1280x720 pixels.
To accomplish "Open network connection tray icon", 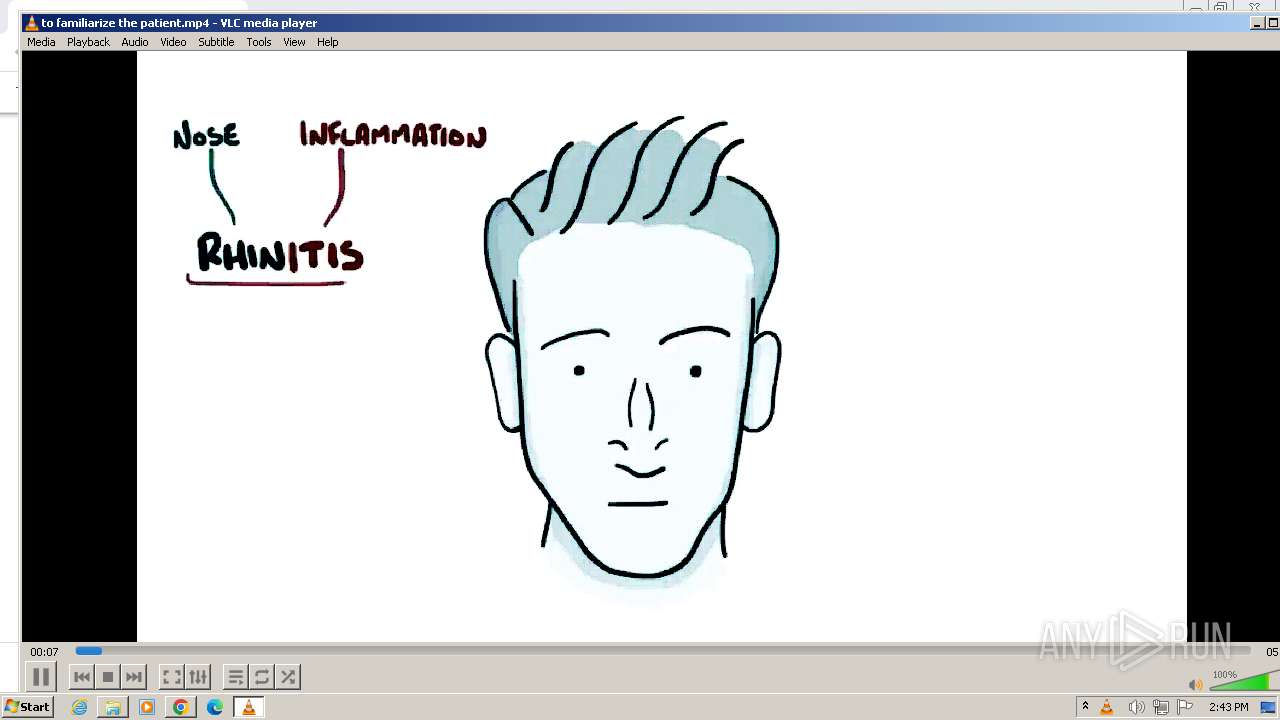I will click(x=1161, y=707).
